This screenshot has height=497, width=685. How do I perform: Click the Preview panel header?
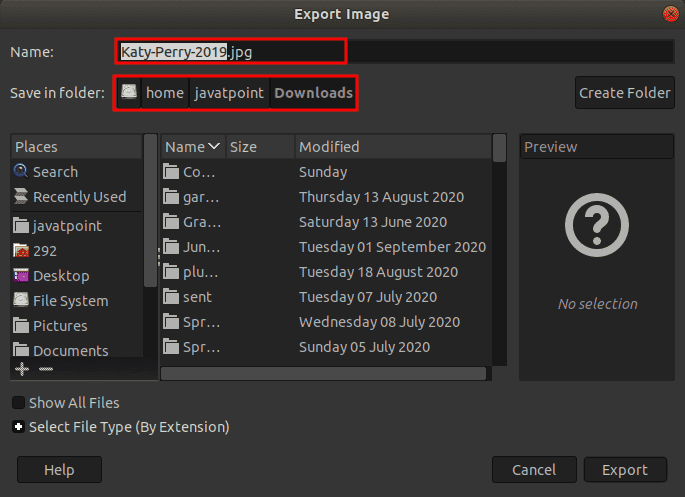point(597,147)
